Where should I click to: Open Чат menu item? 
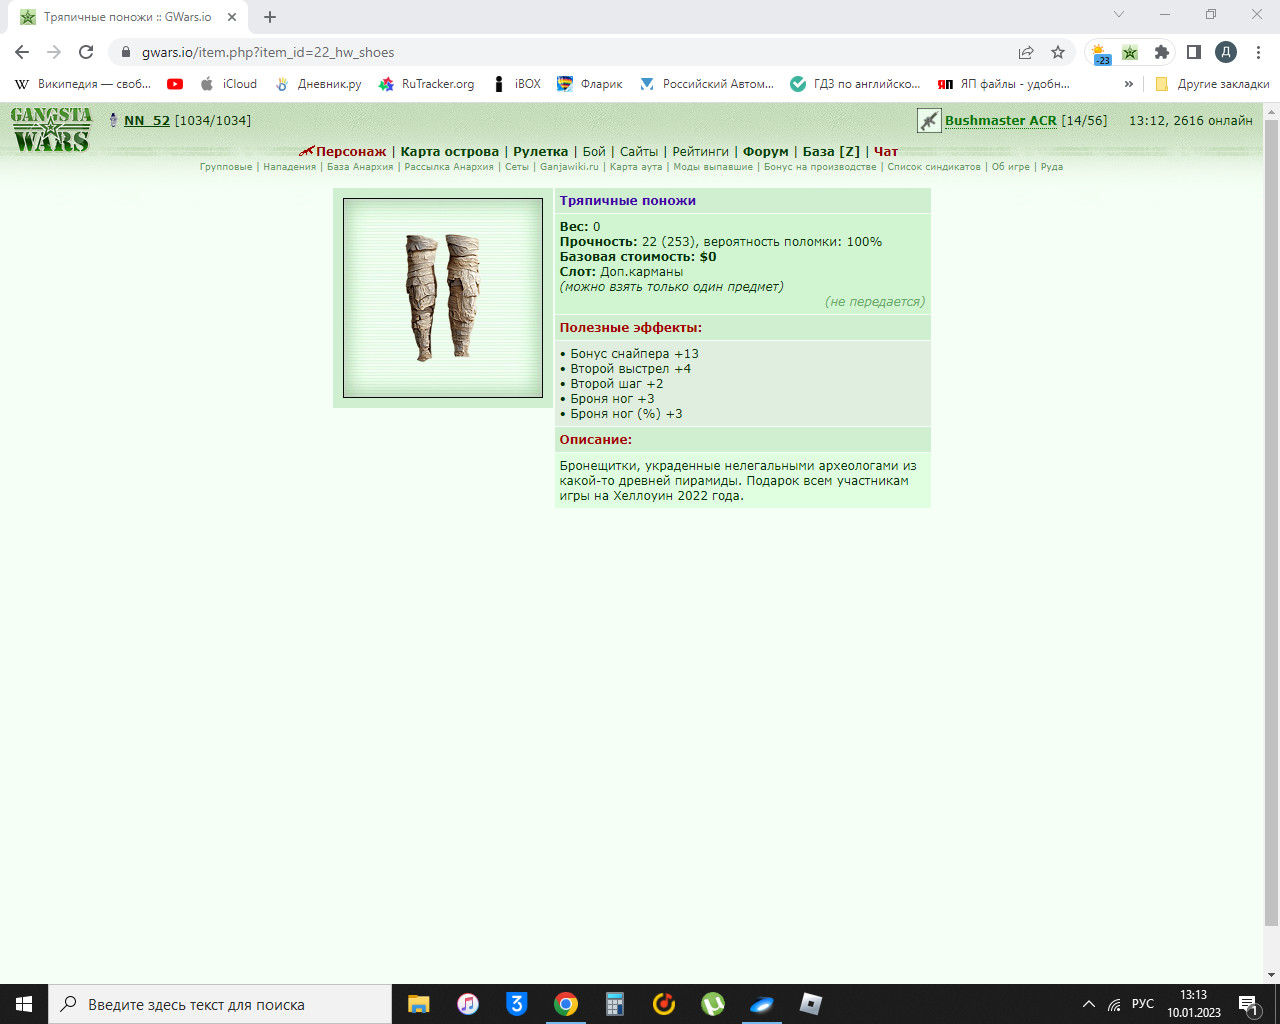886,152
